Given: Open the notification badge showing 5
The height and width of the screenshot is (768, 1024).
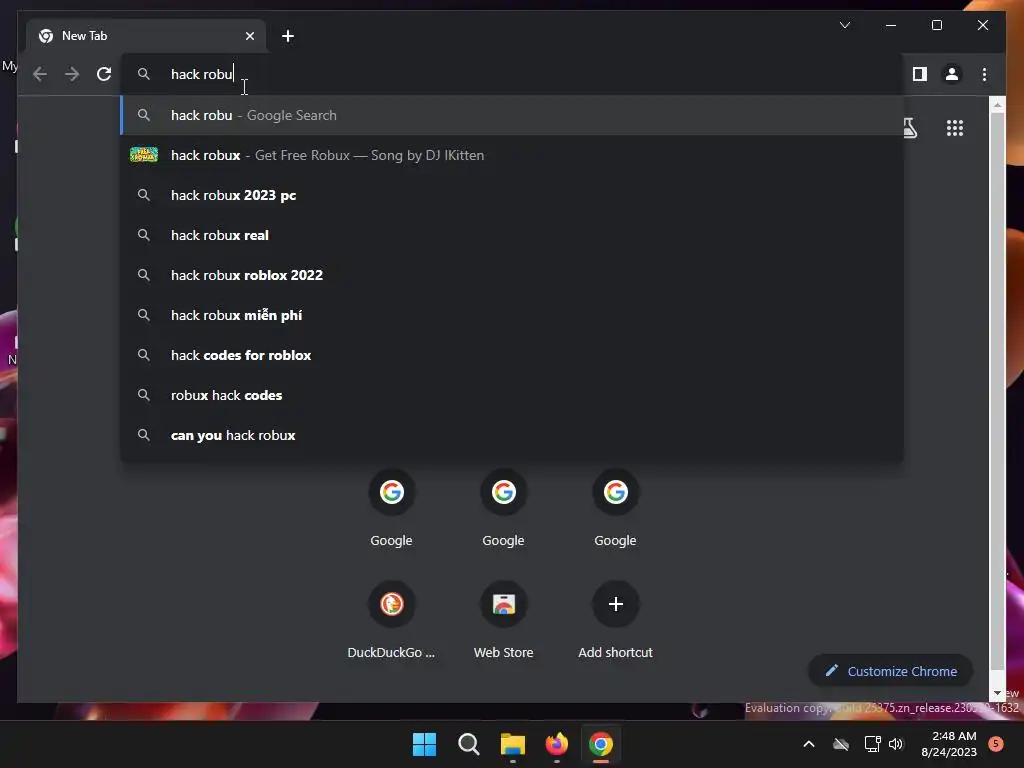Looking at the screenshot, I should pyautogui.click(x=996, y=744).
